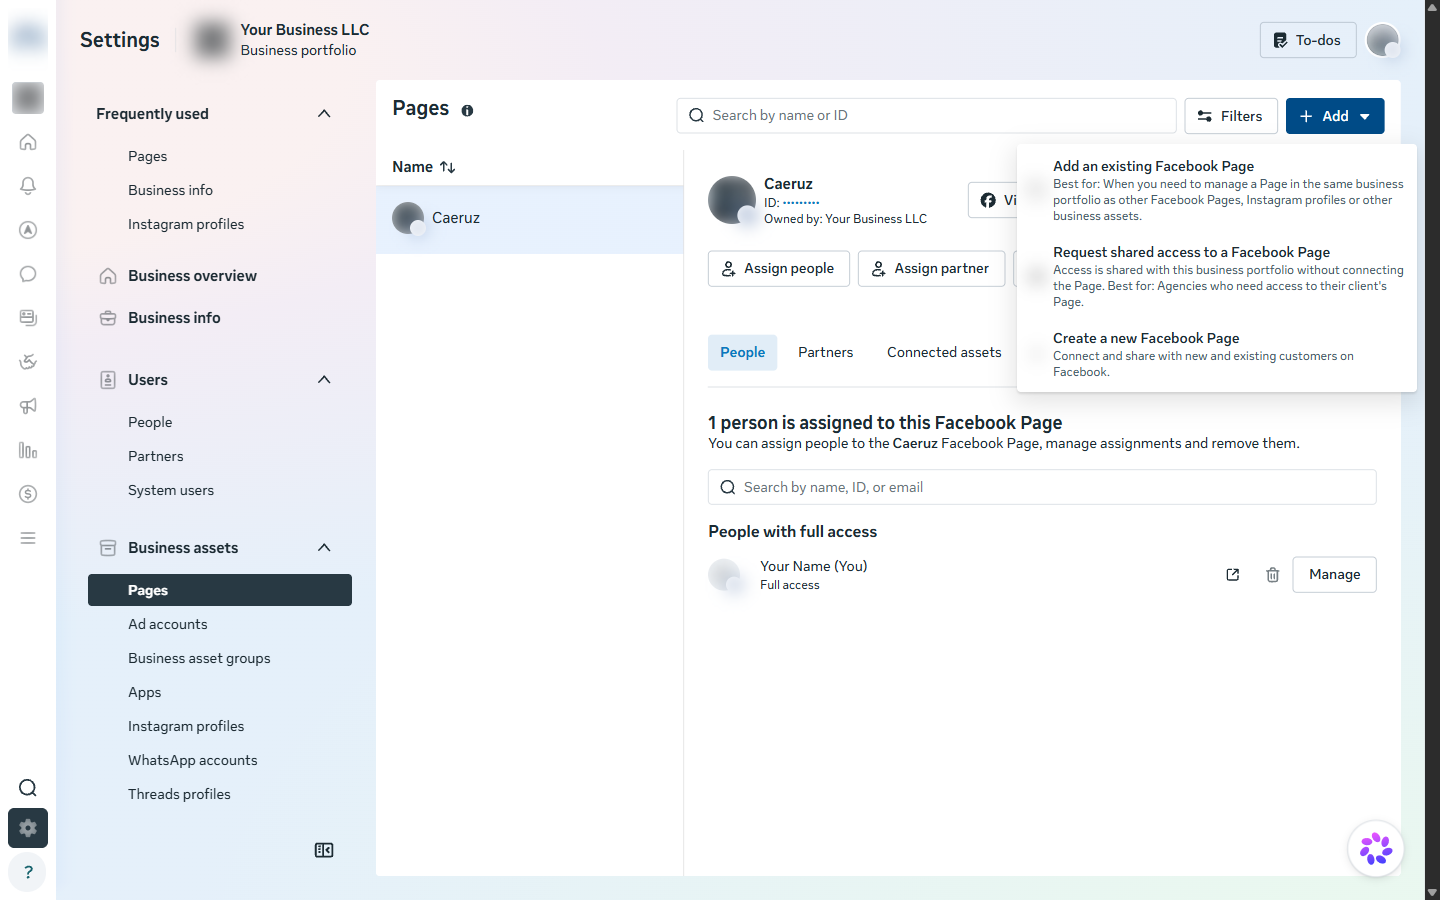The height and width of the screenshot is (900, 1440).
Task: Open the hamburger all tools menu
Action: tap(28, 538)
